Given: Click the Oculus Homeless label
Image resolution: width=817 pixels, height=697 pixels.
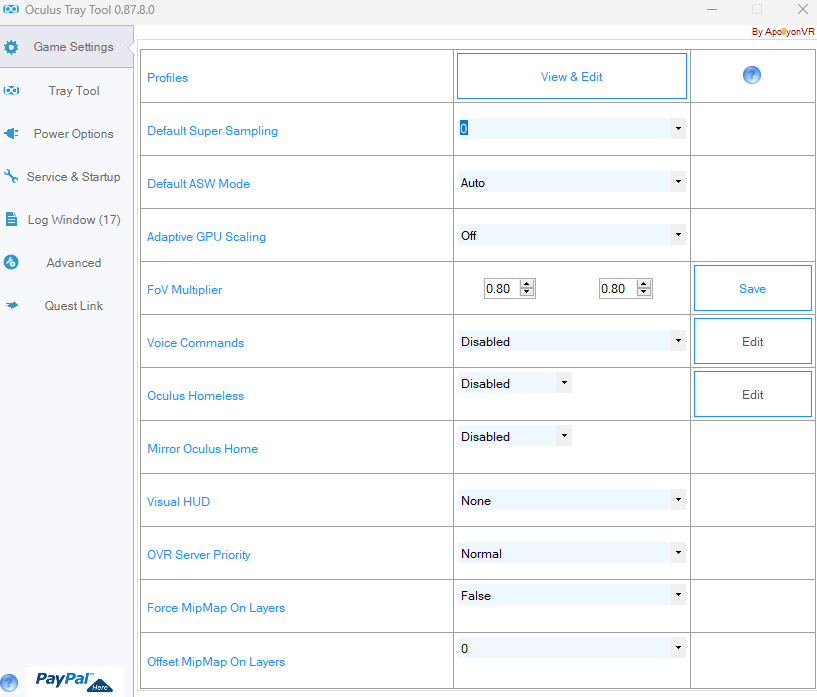Looking at the screenshot, I should point(195,396).
